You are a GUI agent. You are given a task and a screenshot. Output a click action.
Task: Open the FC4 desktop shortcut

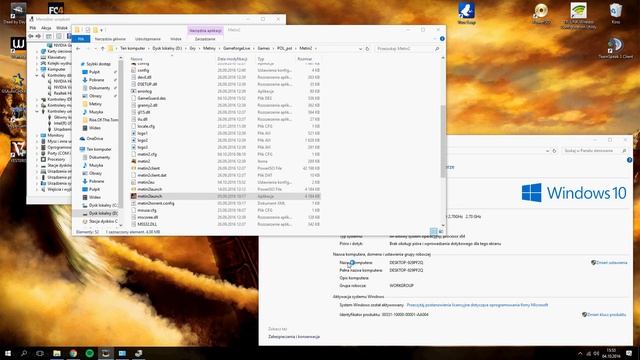click(x=56, y=9)
